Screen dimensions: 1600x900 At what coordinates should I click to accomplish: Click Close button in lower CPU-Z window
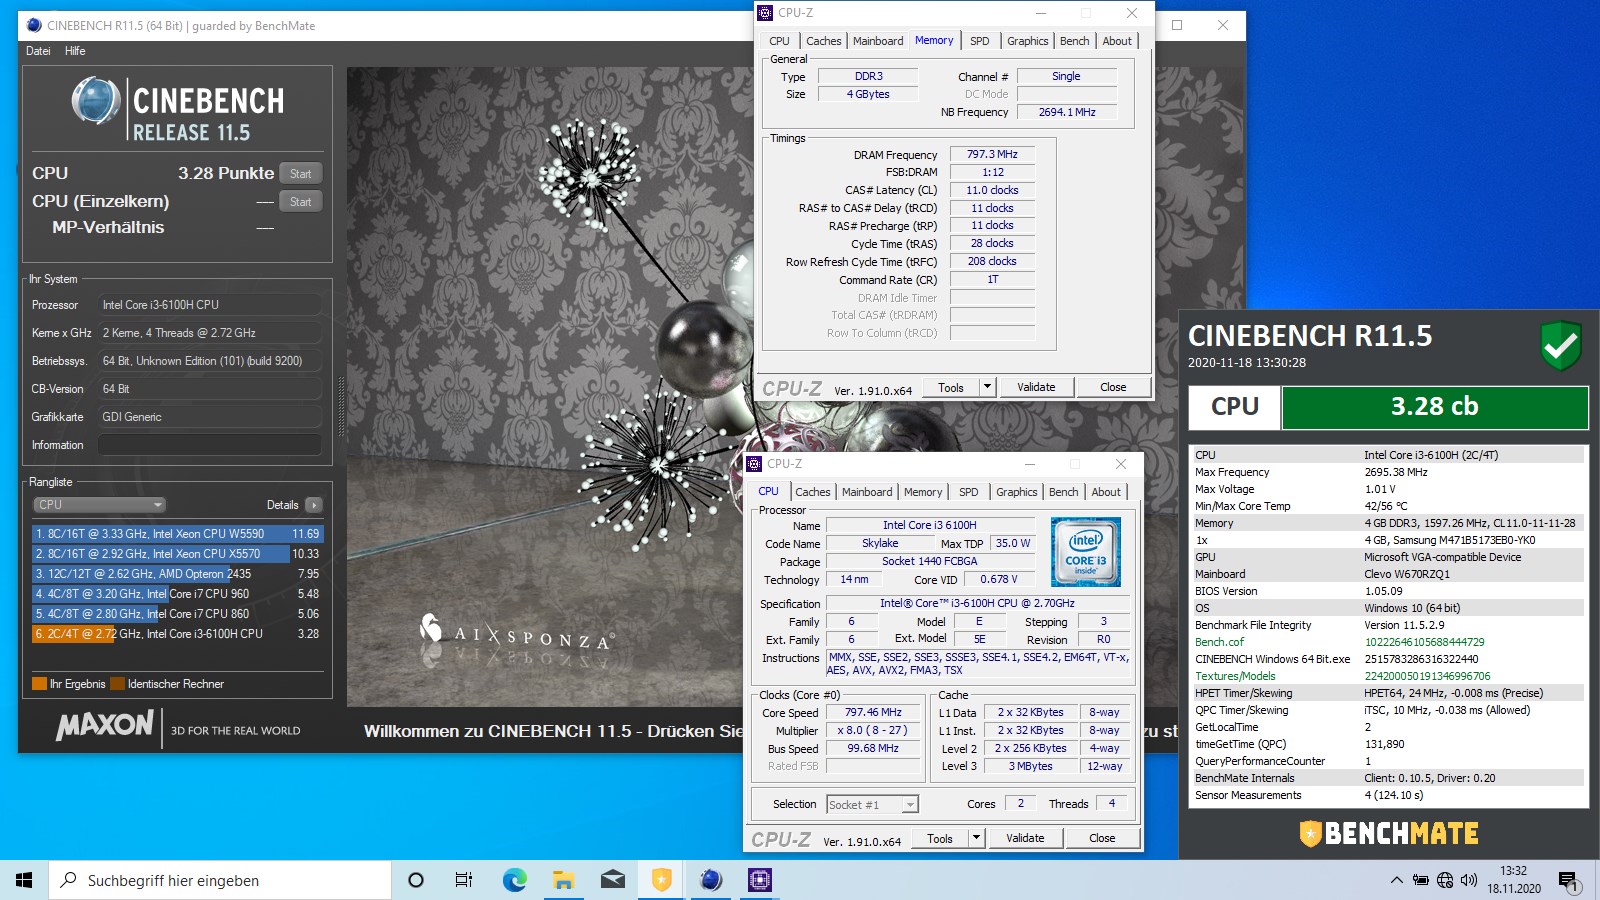(1102, 838)
